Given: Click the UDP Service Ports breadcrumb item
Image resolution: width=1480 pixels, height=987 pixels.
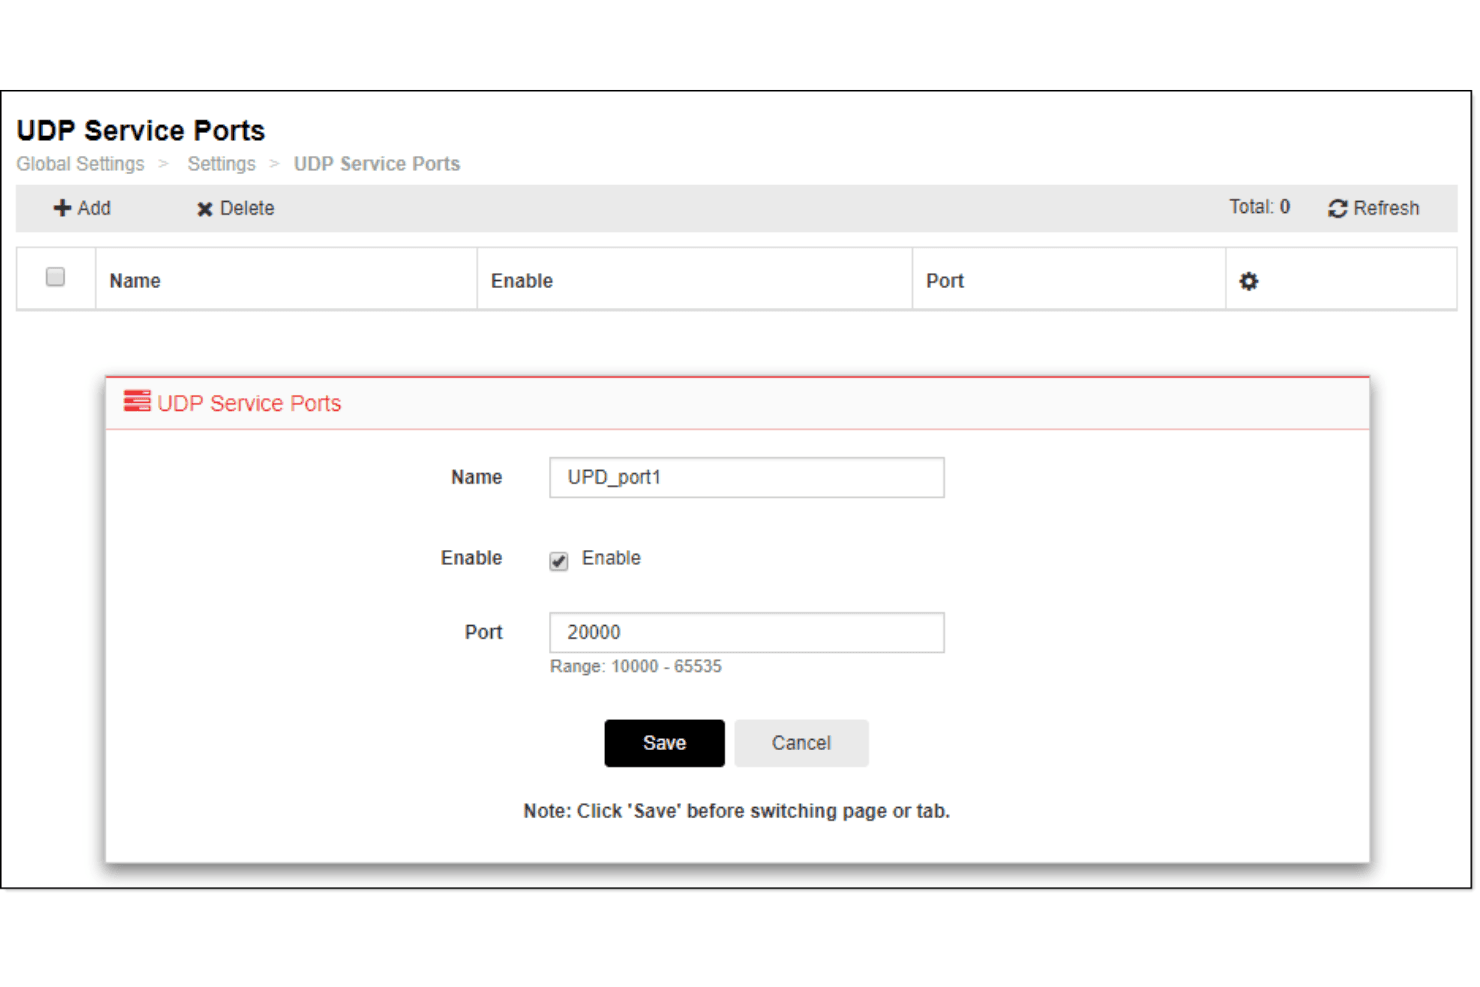Looking at the screenshot, I should [x=377, y=164].
